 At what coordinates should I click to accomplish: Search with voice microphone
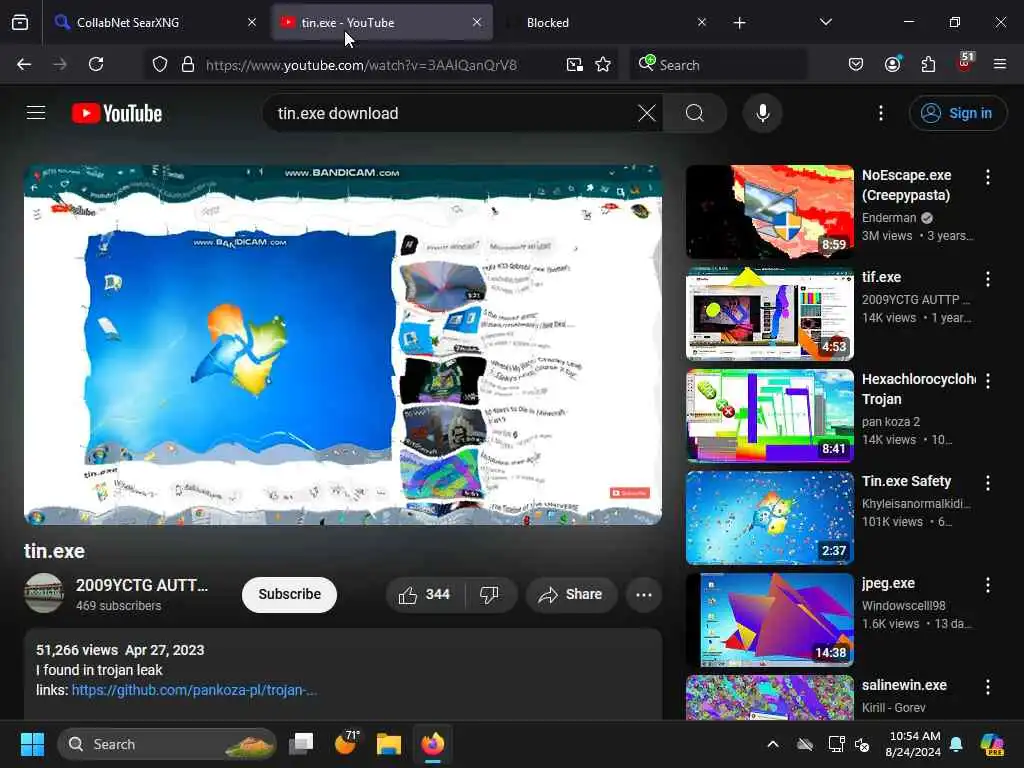[762, 113]
